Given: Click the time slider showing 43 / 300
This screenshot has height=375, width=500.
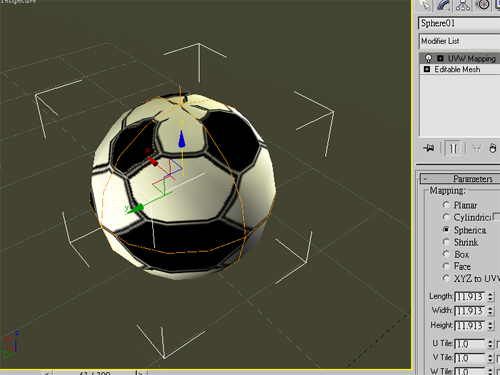Looking at the screenshot, I should 95,373.
